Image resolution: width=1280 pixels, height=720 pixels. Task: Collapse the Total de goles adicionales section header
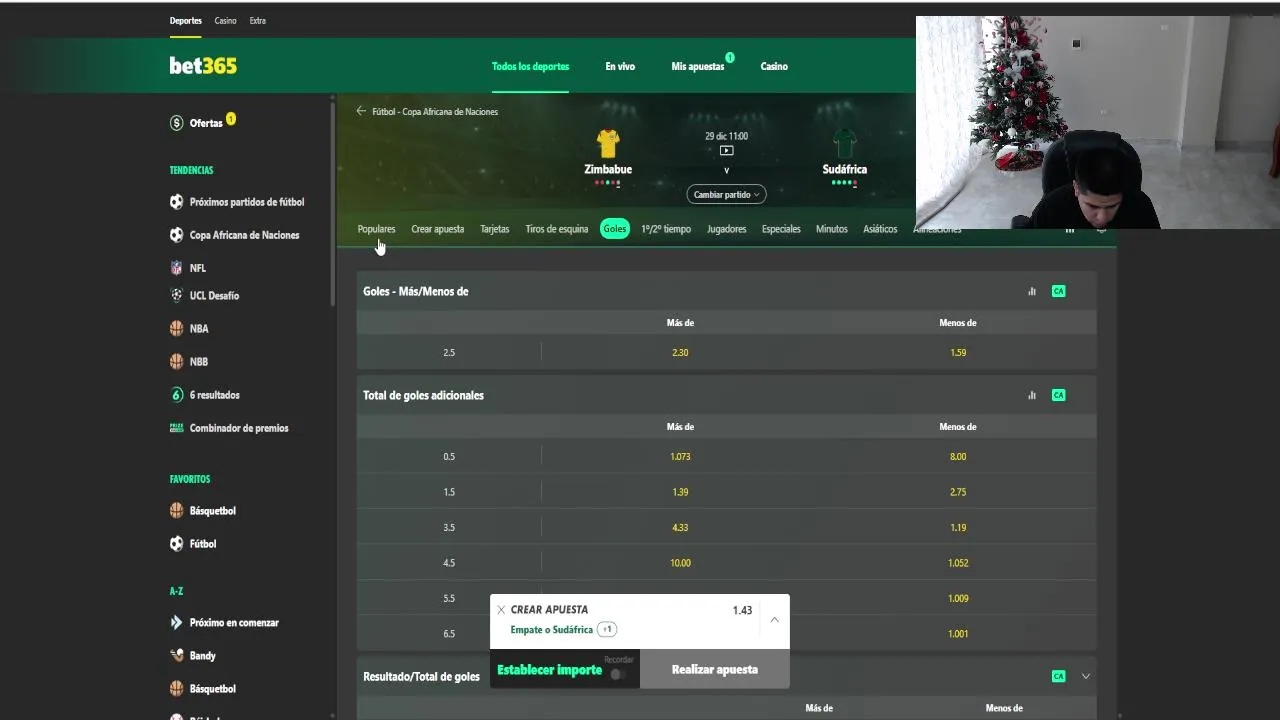point(726,395)
